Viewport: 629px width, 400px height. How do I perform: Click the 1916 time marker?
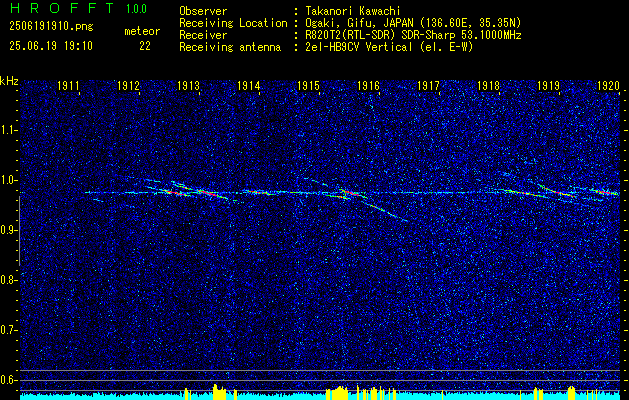coord(368,86)
